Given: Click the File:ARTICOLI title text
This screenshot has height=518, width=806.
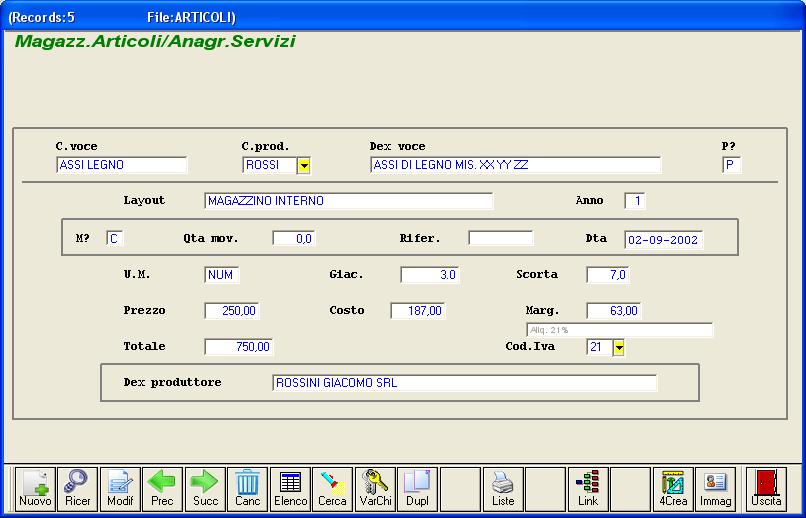Looking at the screenshot, I should click(191, 17).
